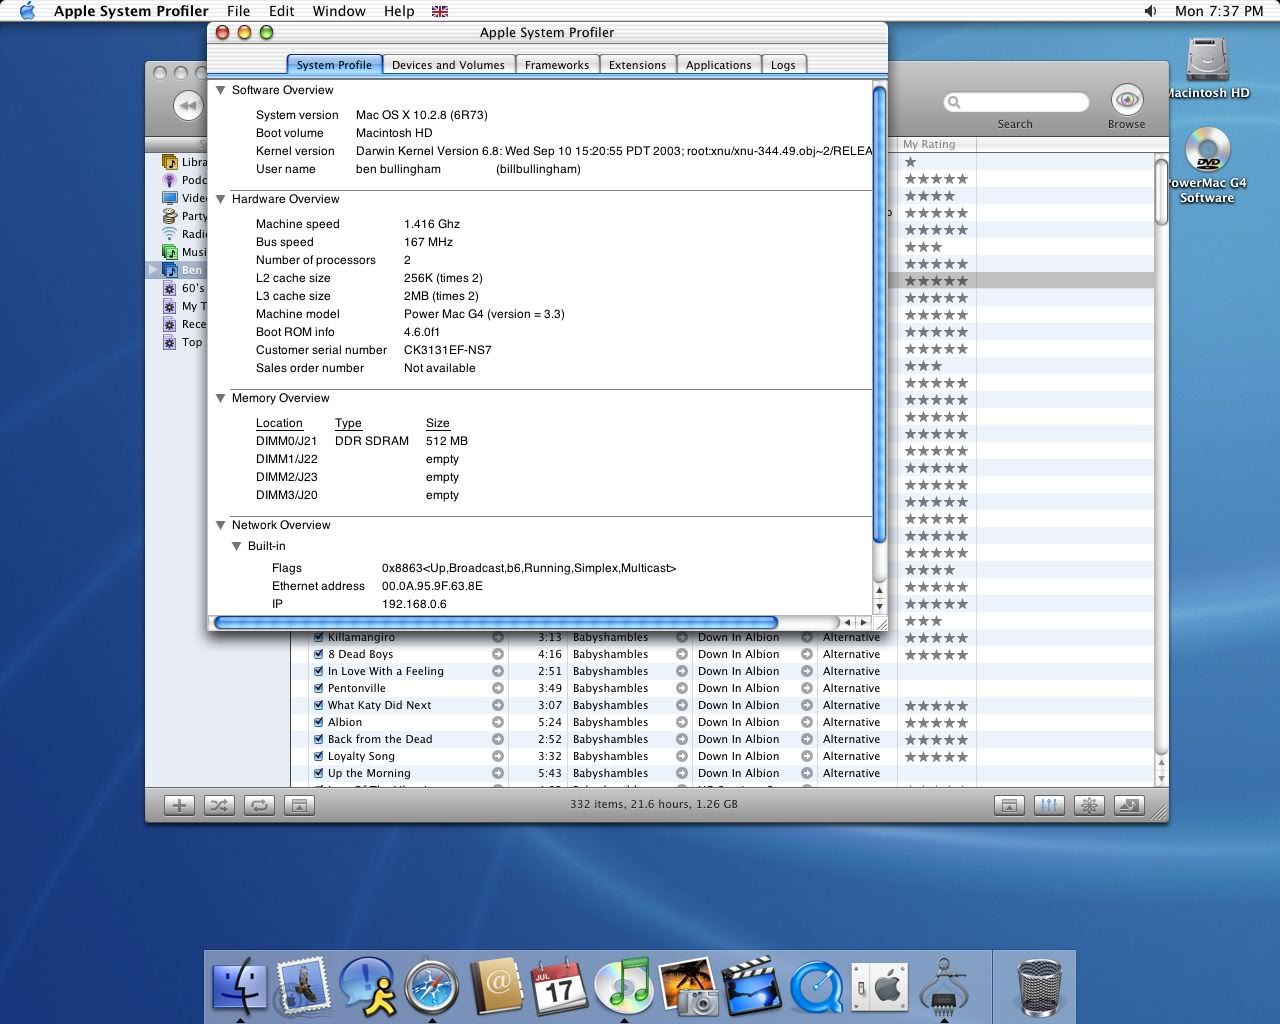1280x1024 pixels.
Task: Click the iTunes search field
Action: pyautogui.click(x=1020, y=102)
